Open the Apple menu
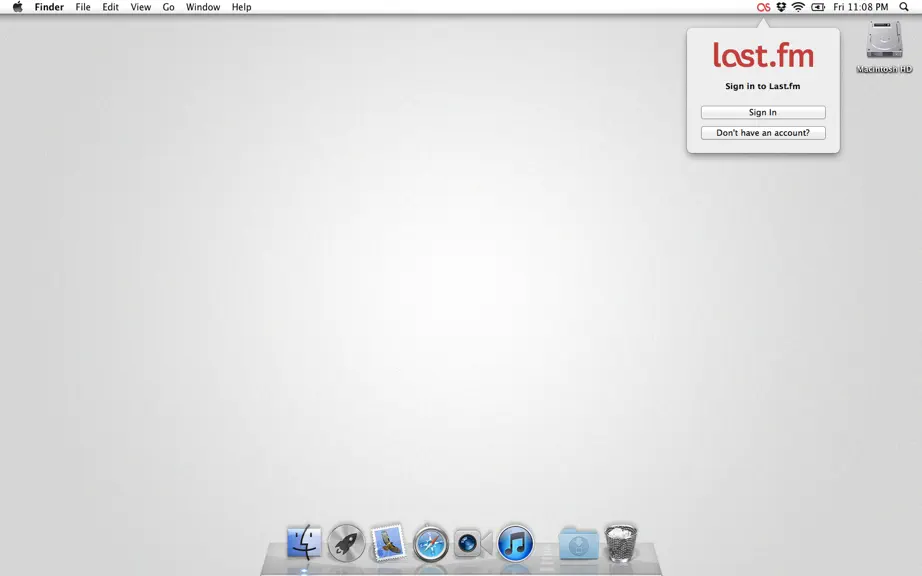The height and width of the screenshot is (576, 922). (18, 7)
